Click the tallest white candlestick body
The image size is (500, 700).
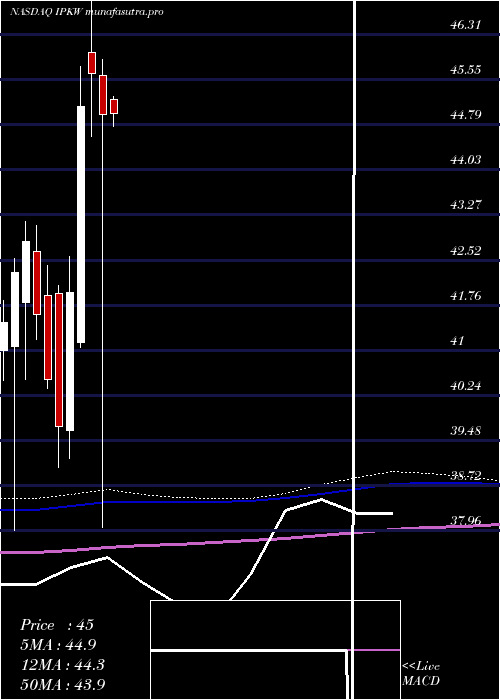[x=81, y=225]
